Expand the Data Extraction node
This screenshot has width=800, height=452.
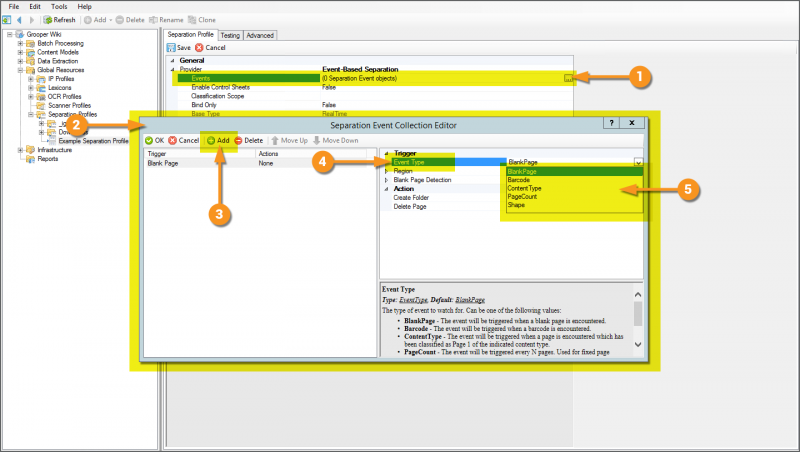(x=20, y=61)
